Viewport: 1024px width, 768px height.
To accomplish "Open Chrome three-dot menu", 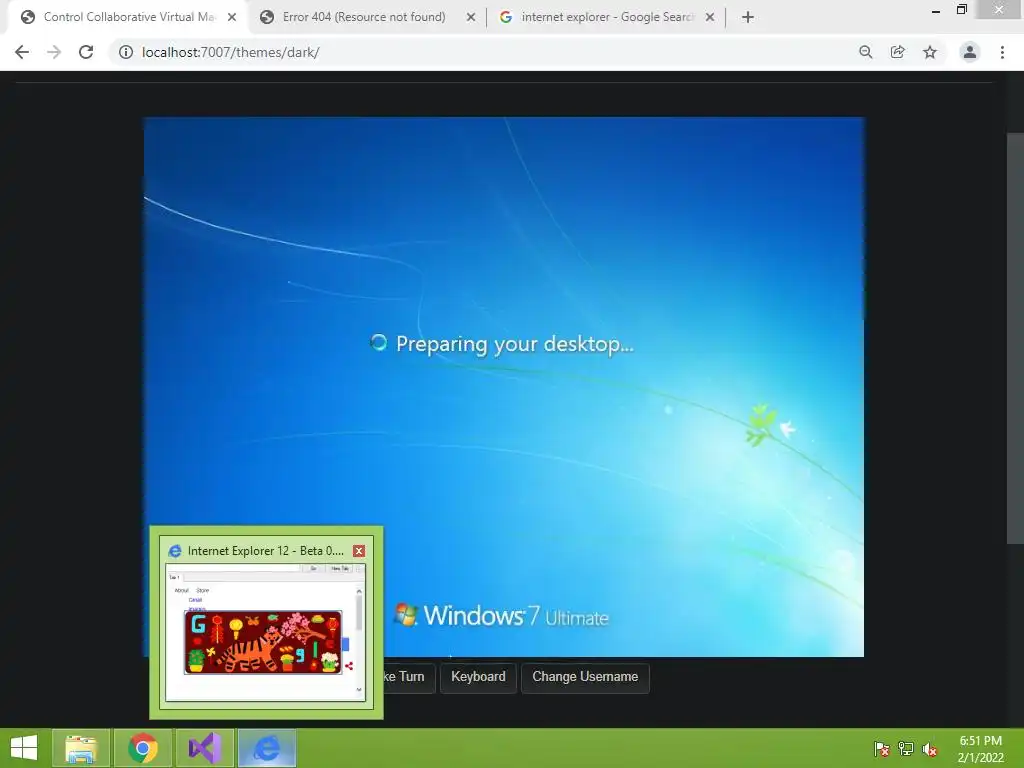I will [1002, 52].
